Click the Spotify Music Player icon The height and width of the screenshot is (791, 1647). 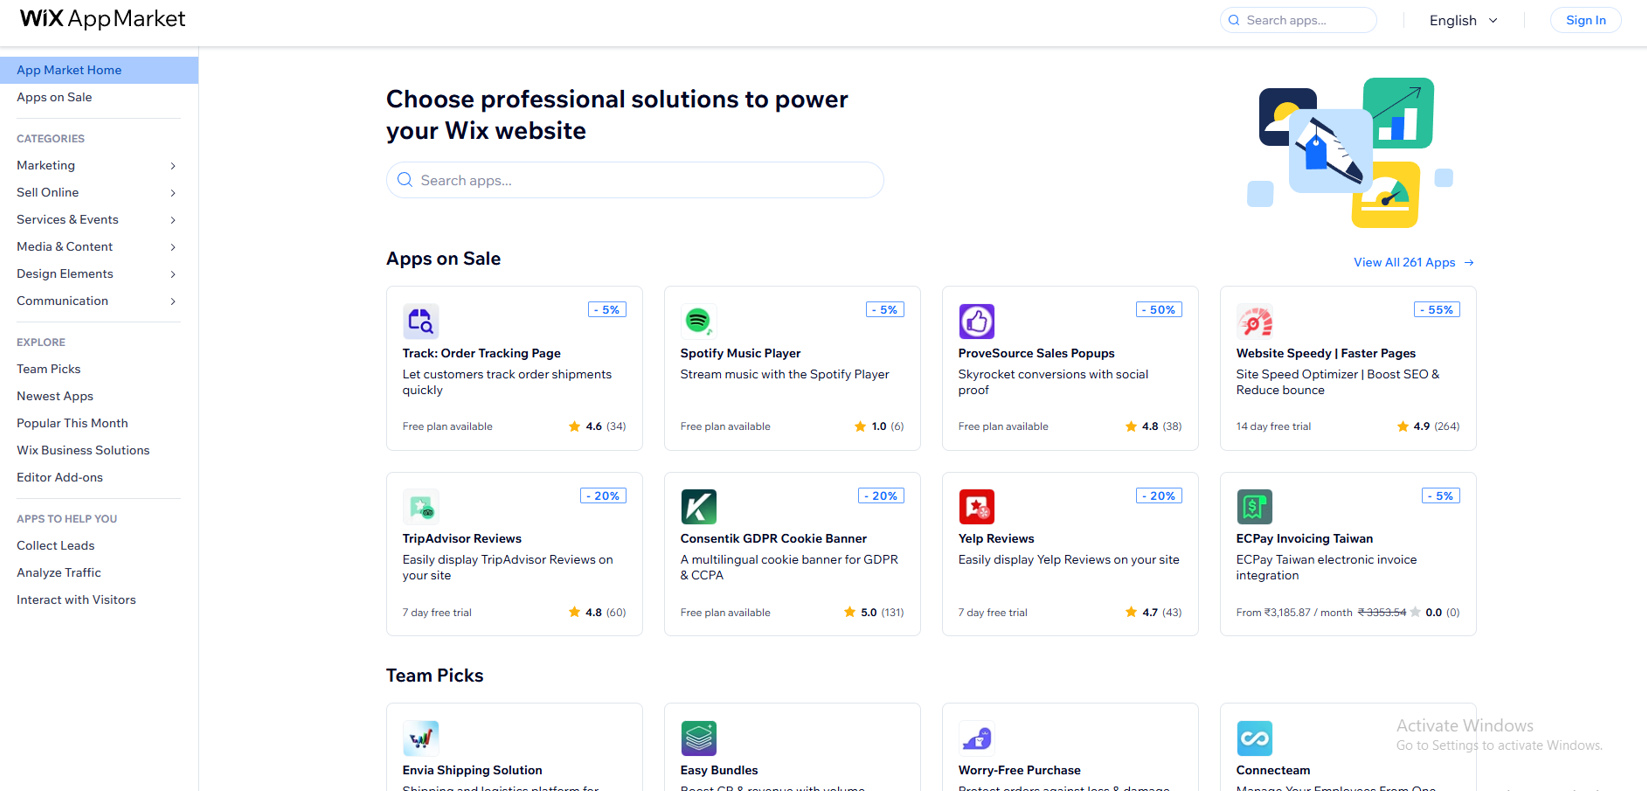698,321
